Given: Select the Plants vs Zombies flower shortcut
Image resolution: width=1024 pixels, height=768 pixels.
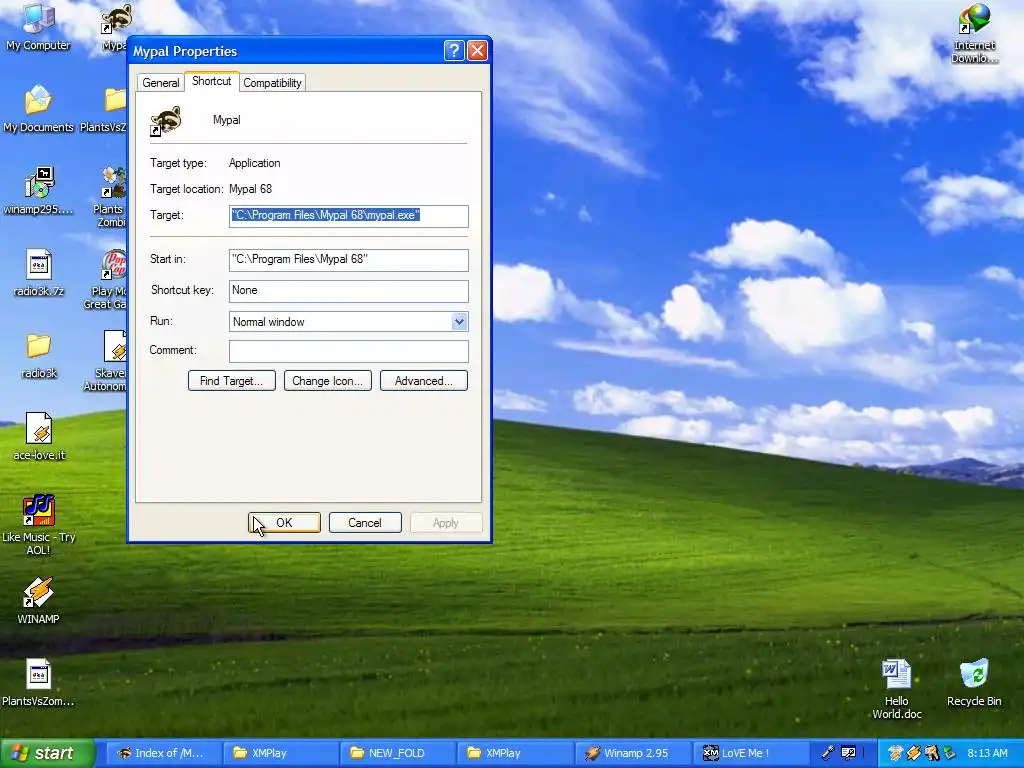Looking at the screenshot, I should 111,196.
